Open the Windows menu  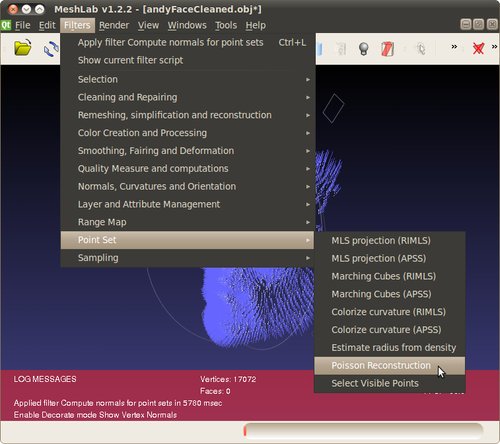point(187,25)
